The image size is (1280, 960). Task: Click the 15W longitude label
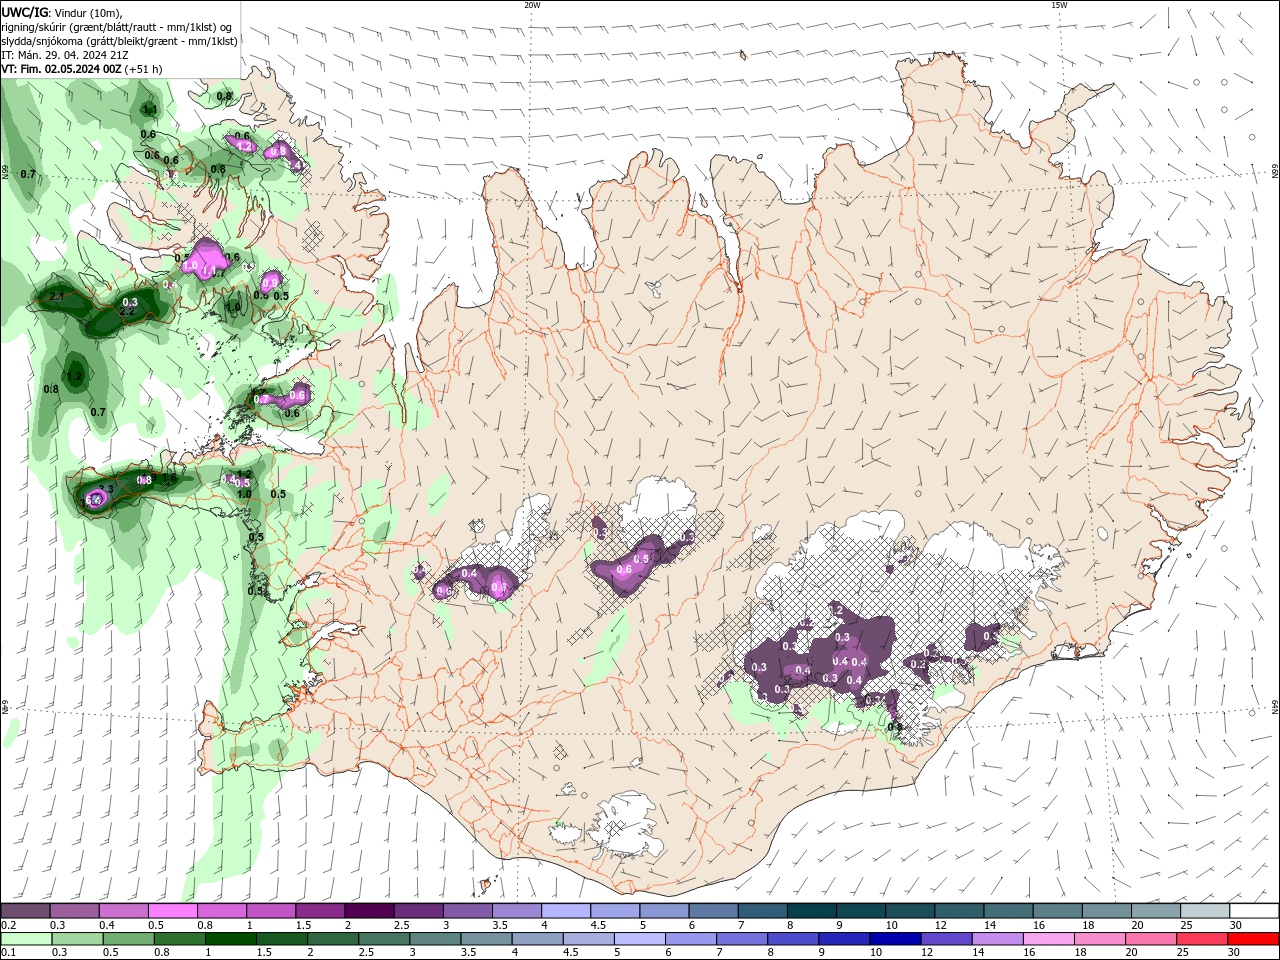1059,5
